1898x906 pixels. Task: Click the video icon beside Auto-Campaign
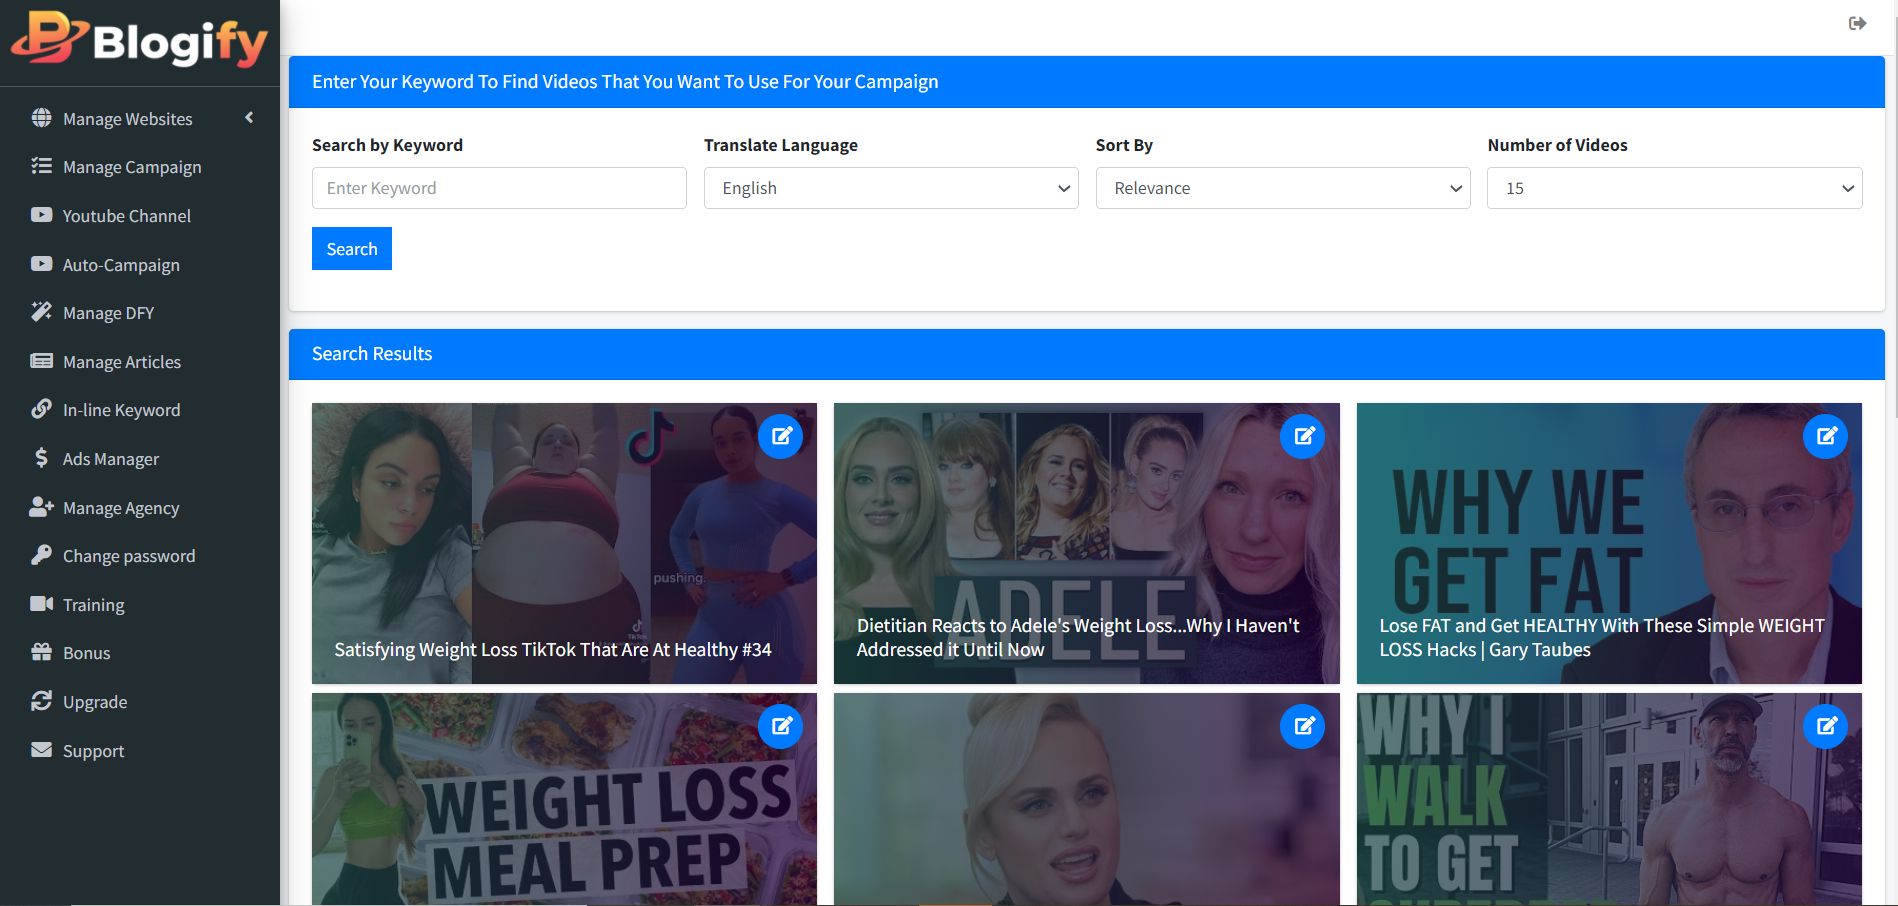(41, 264)
